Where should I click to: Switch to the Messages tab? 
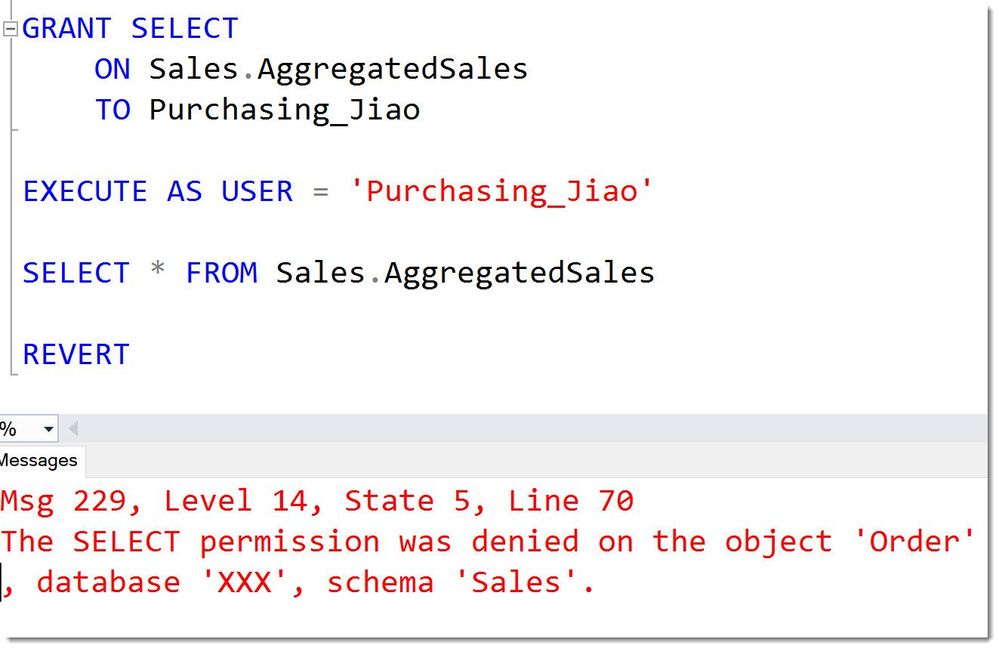[40, 460]
